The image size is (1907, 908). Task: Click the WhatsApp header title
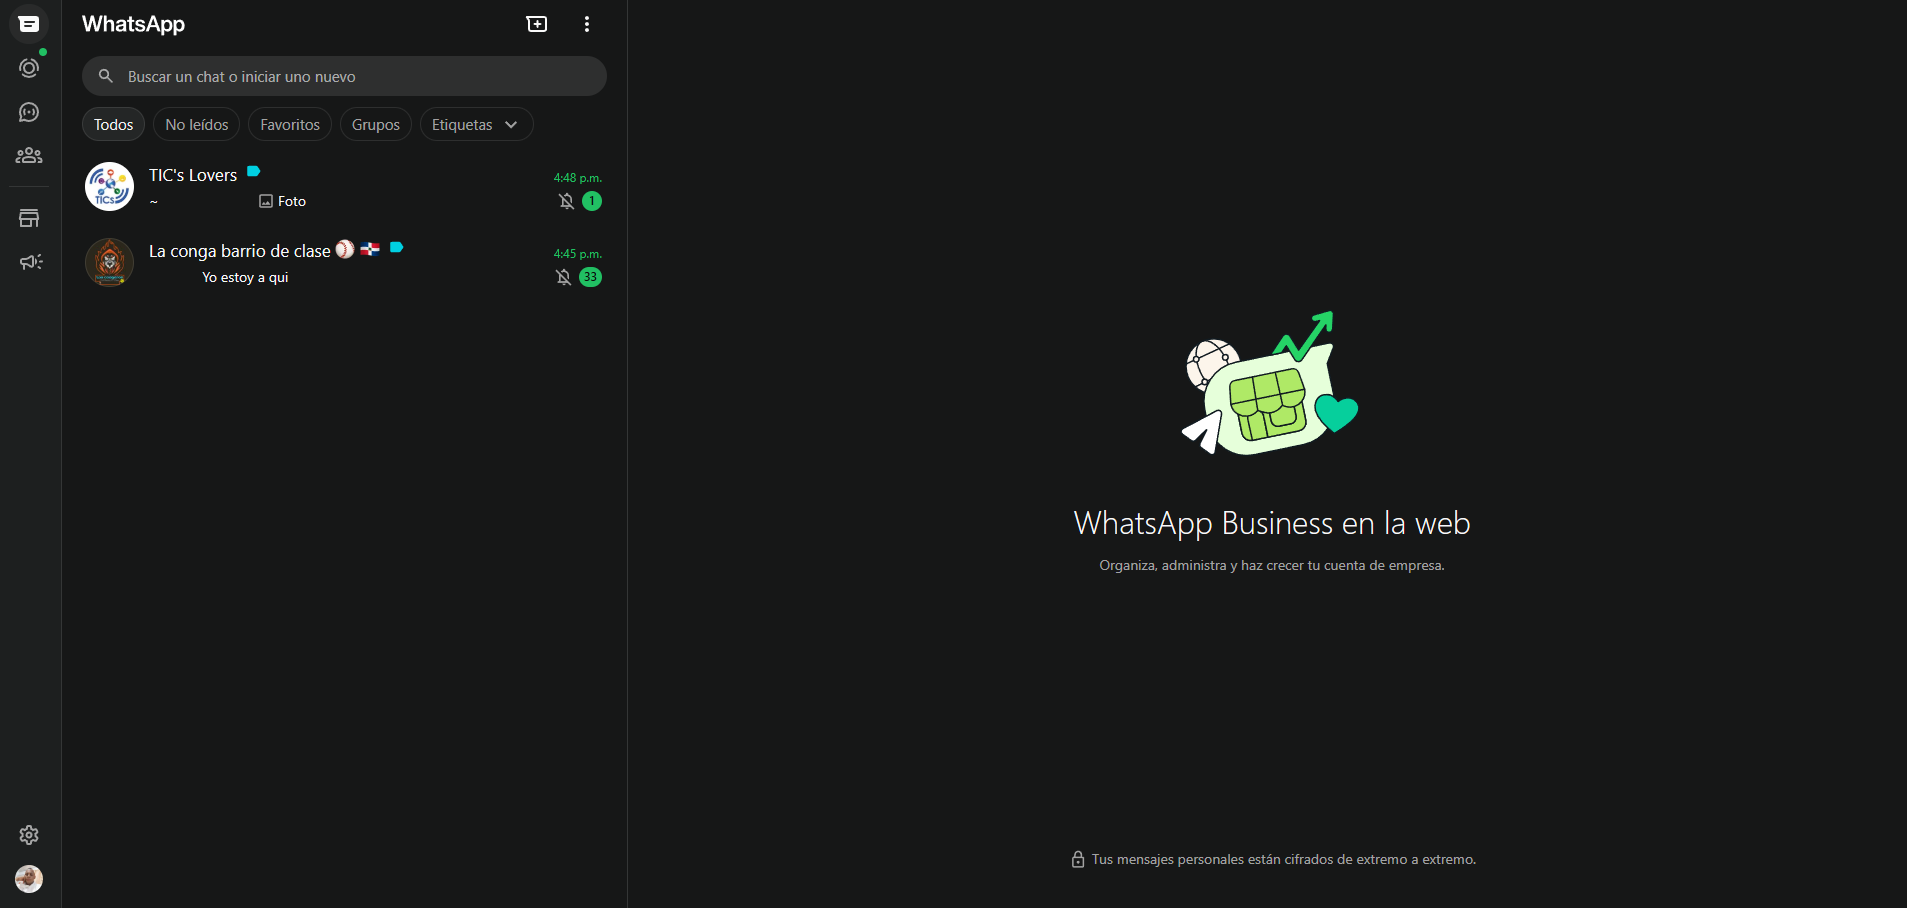(133, 24)
